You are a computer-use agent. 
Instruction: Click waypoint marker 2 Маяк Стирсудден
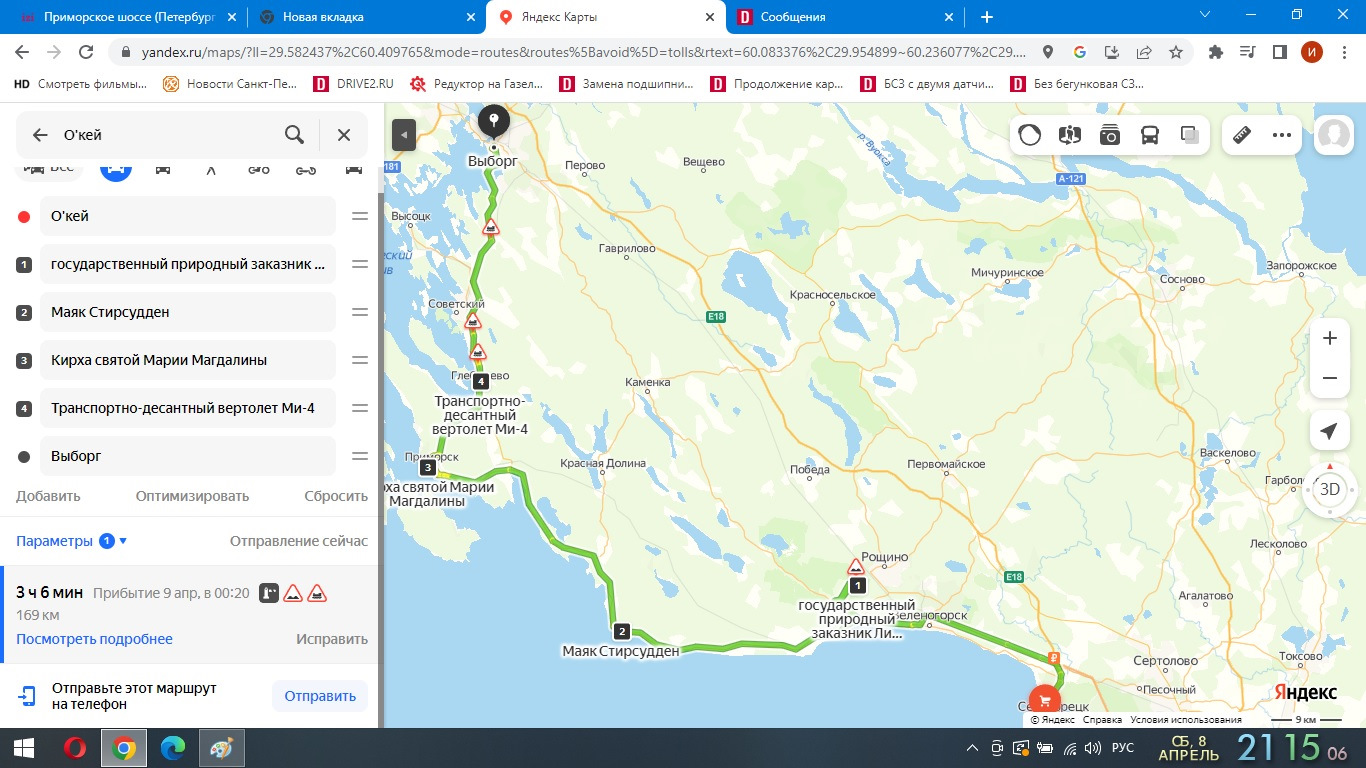[622, 631]
